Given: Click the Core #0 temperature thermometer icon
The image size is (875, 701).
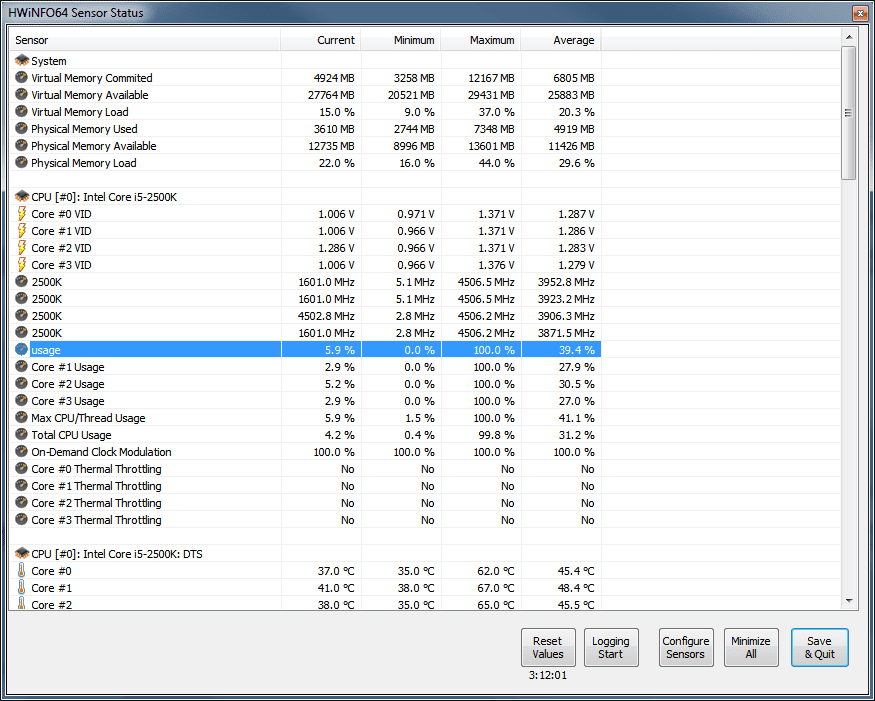Looking at the screenshot, I should click(21, 570).
